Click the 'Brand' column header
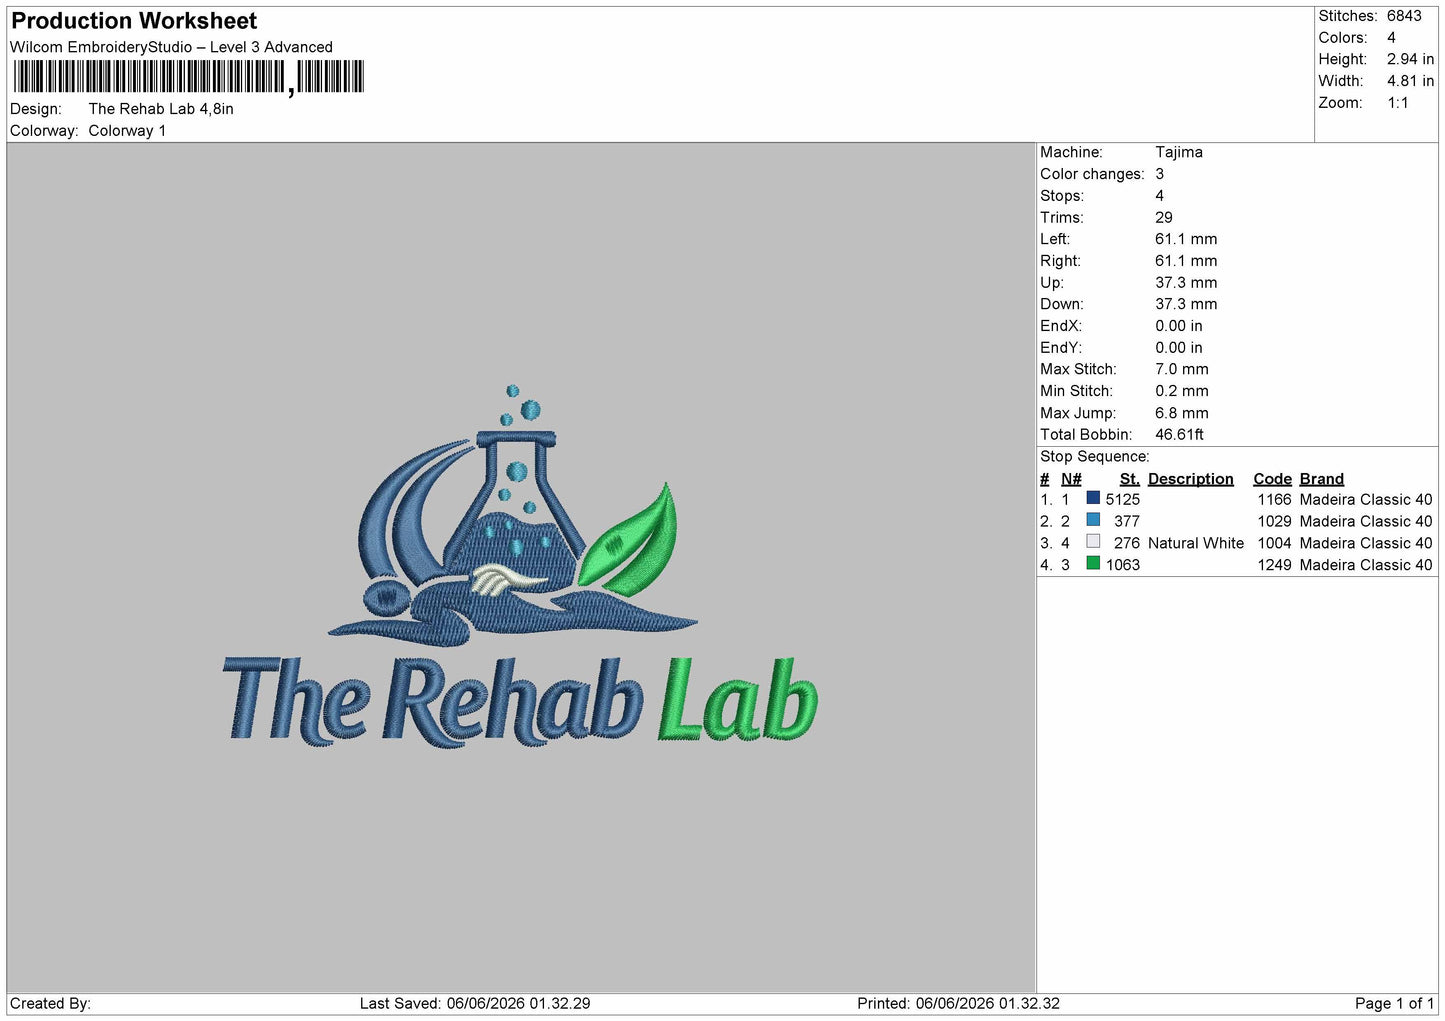This screenshot has width=1445, height=1021. point(1322,479)
